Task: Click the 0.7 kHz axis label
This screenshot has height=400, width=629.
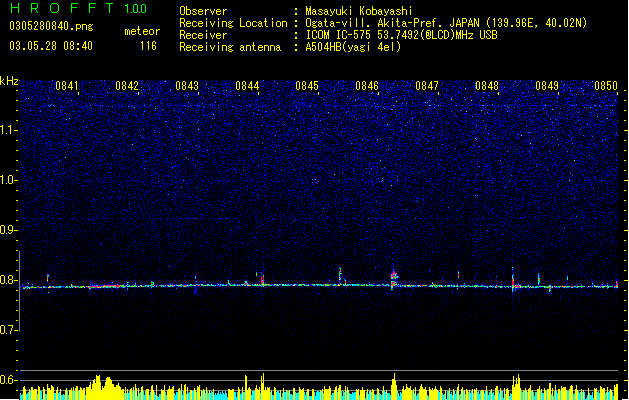Action: click(x=9, y=330)
